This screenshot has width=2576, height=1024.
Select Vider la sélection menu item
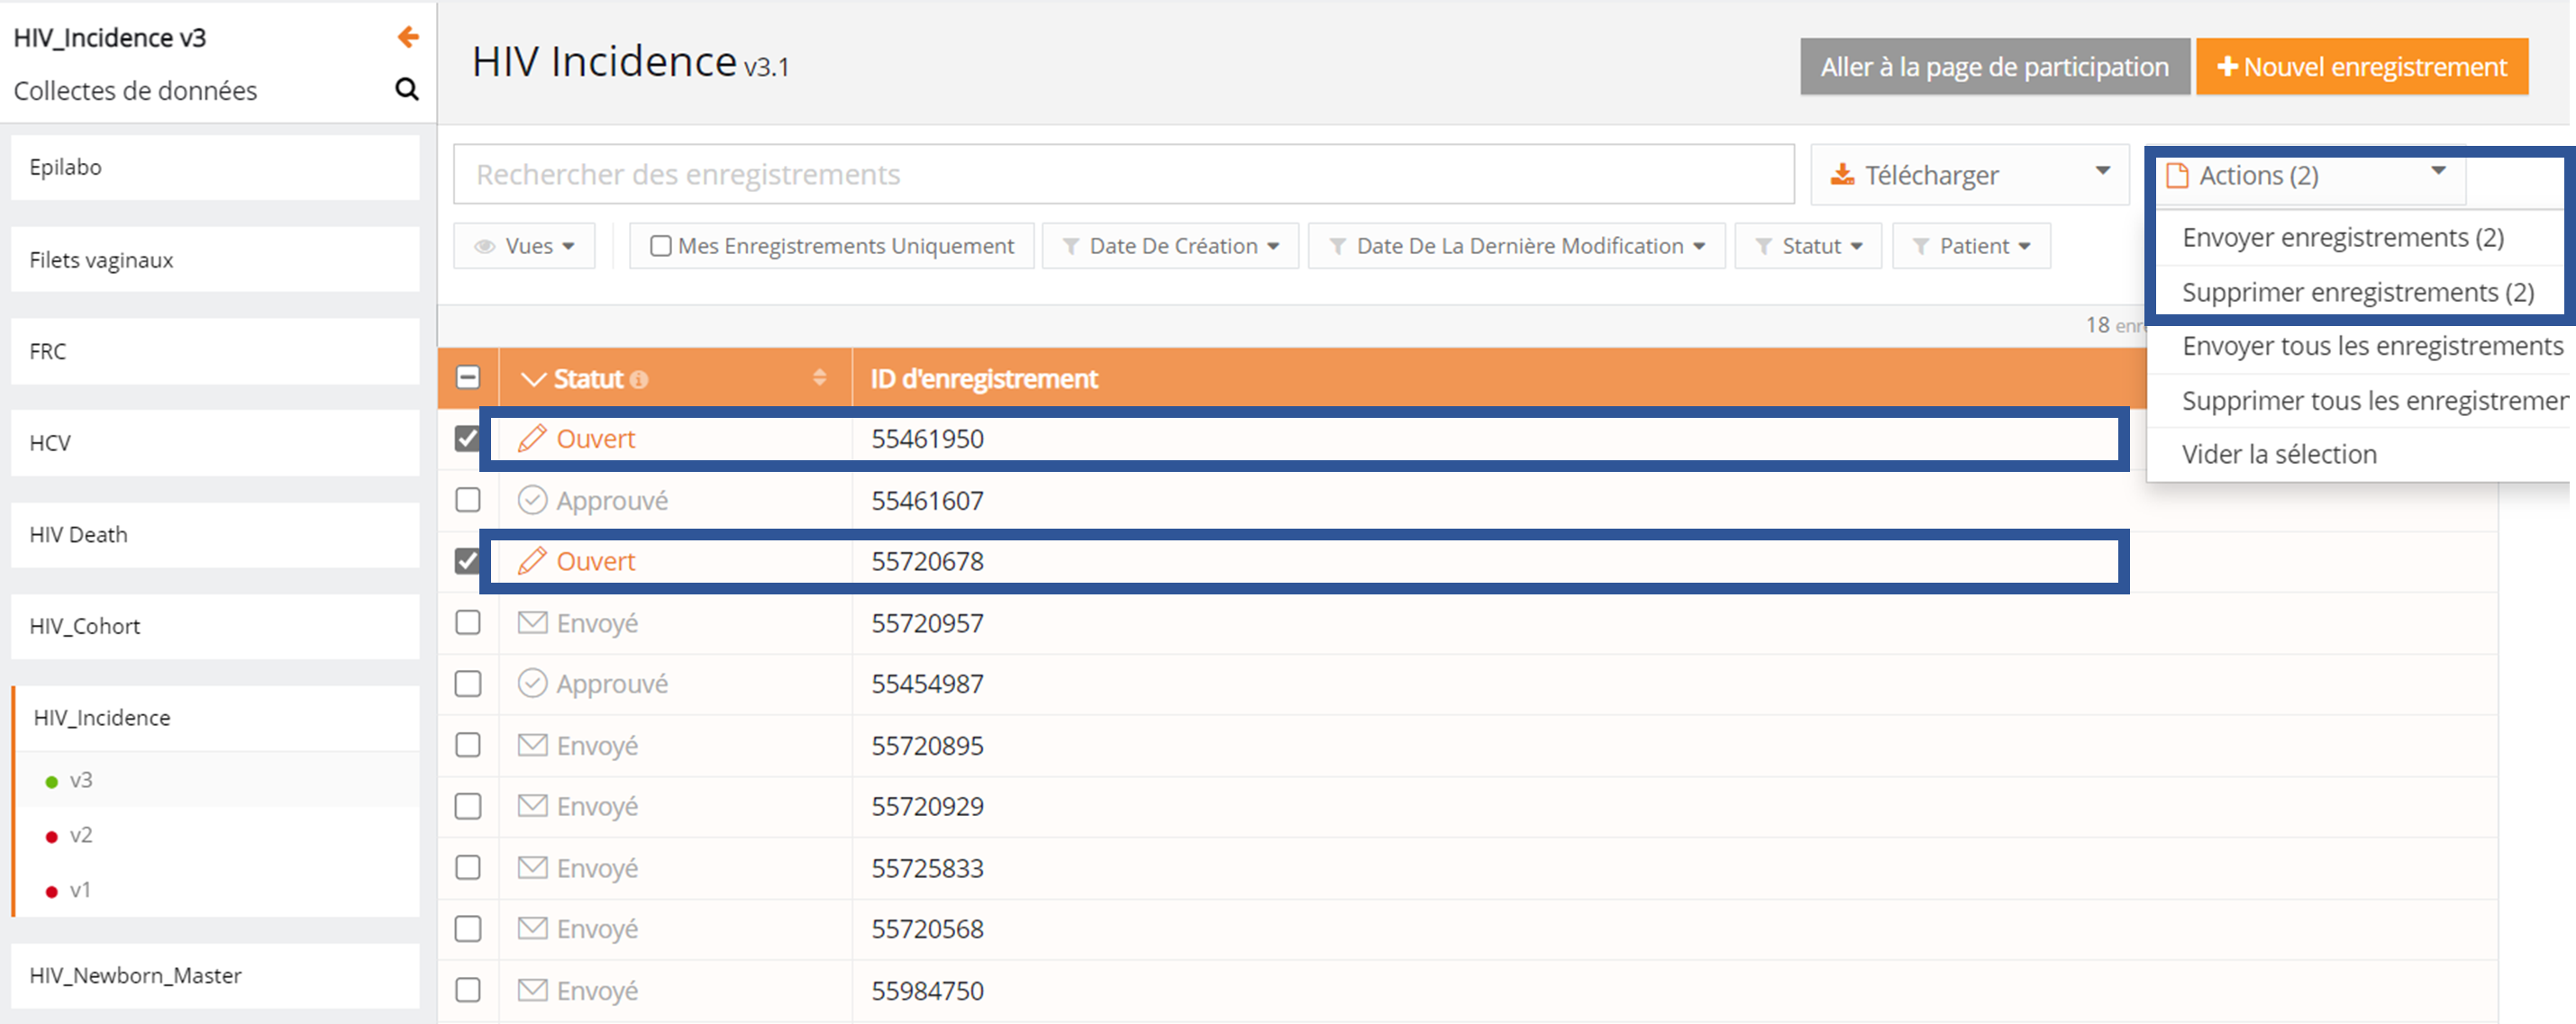(2278, 455)
